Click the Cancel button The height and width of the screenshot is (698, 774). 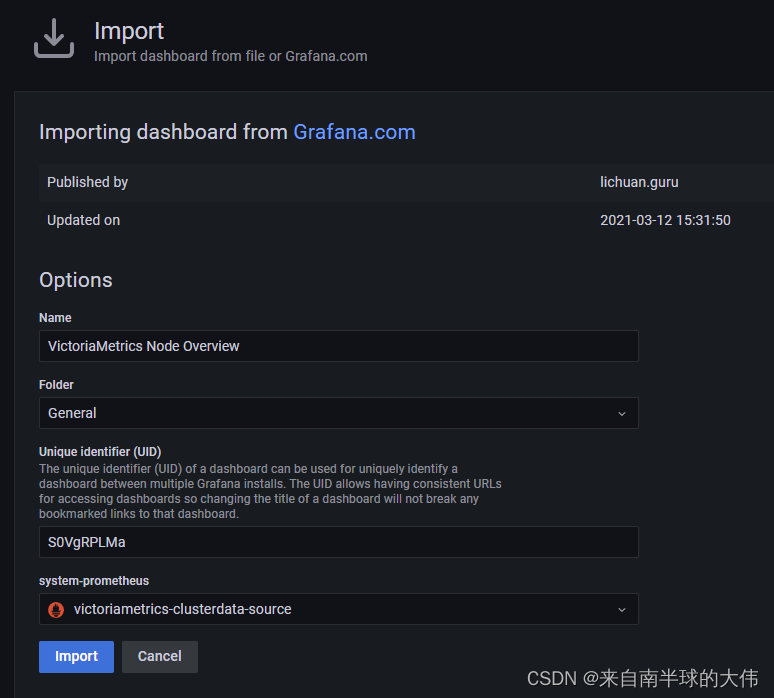pos(160,657)
